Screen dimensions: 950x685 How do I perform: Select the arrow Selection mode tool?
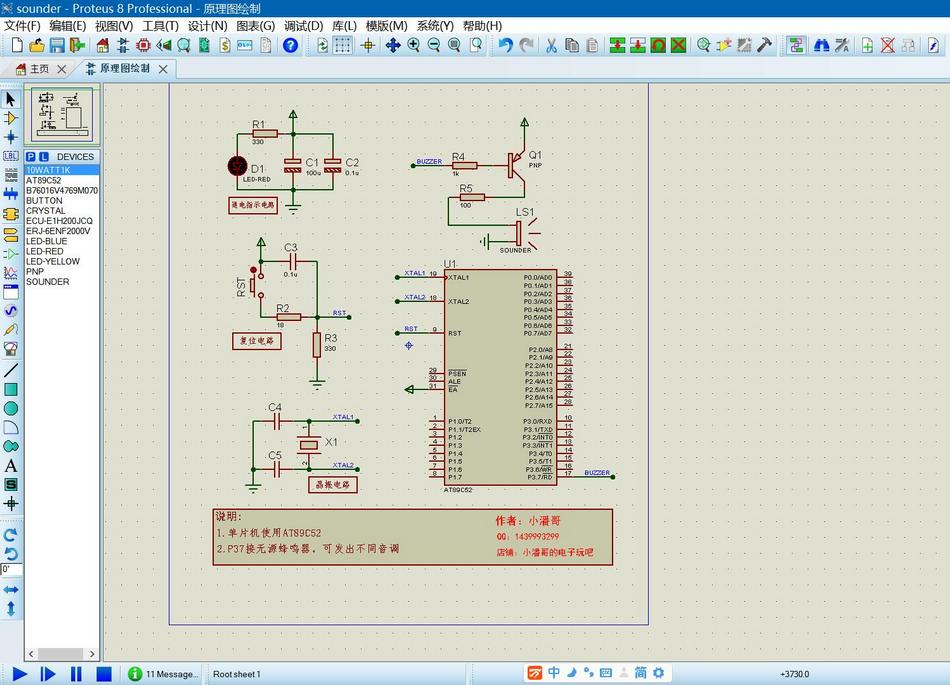coord(10,99)
